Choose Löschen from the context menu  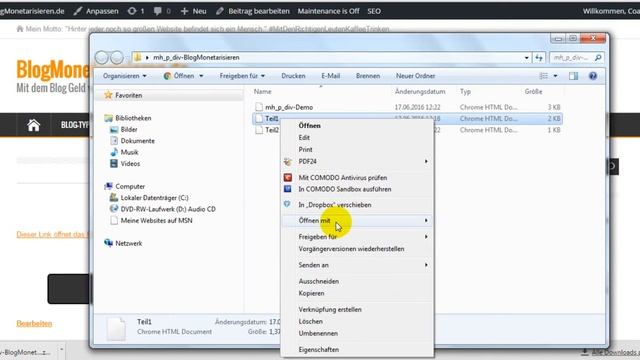[311, 321]
